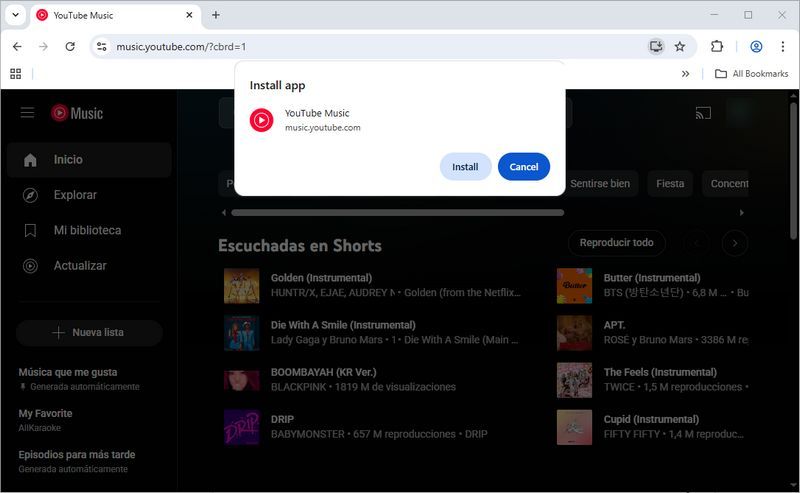This screenshot has width=800, height=493.
Task: Click the chips scrollbar right arrow
Action: point(742,213)
